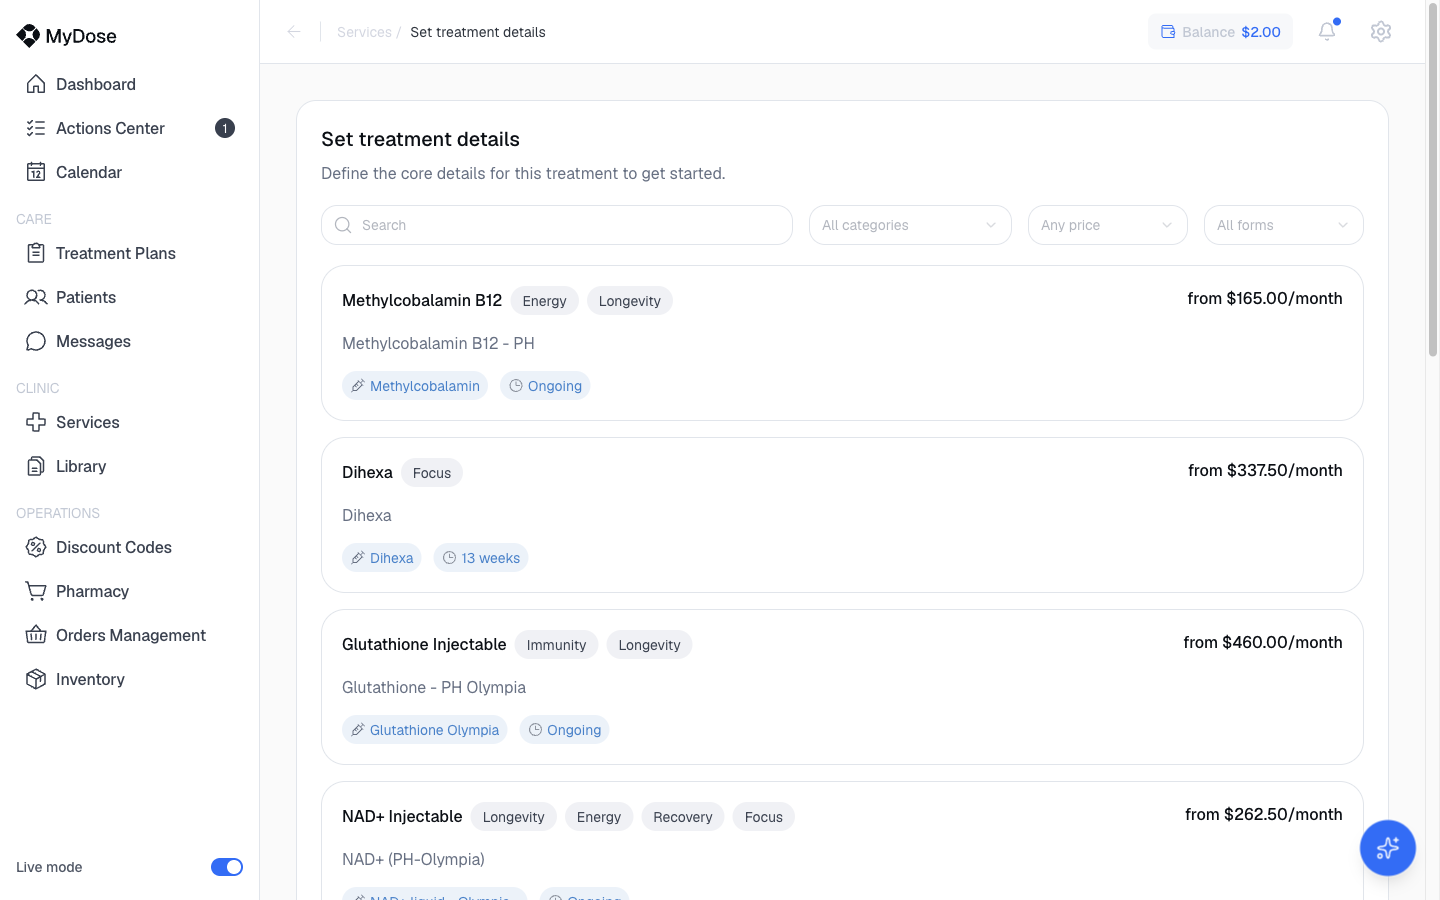Image resolution: width=1440 pixels, height=900 pixels.
Task: Open notifications with the bell icon
Action: (x=1327, y=31)
